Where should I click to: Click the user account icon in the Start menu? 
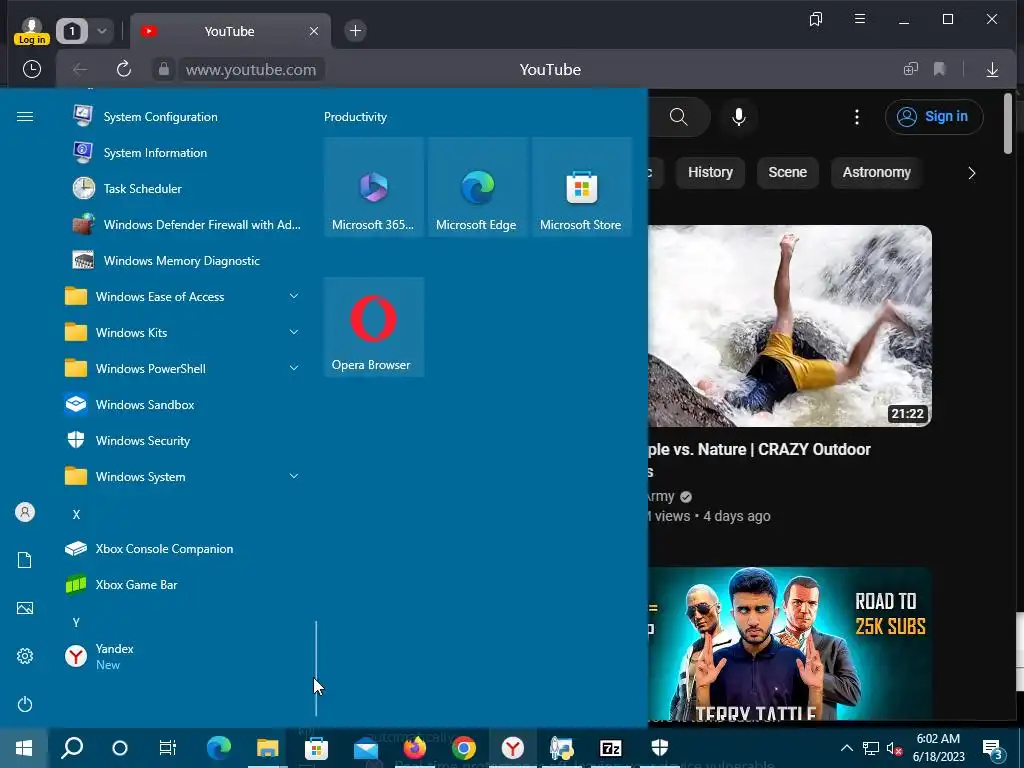(25, 512)
